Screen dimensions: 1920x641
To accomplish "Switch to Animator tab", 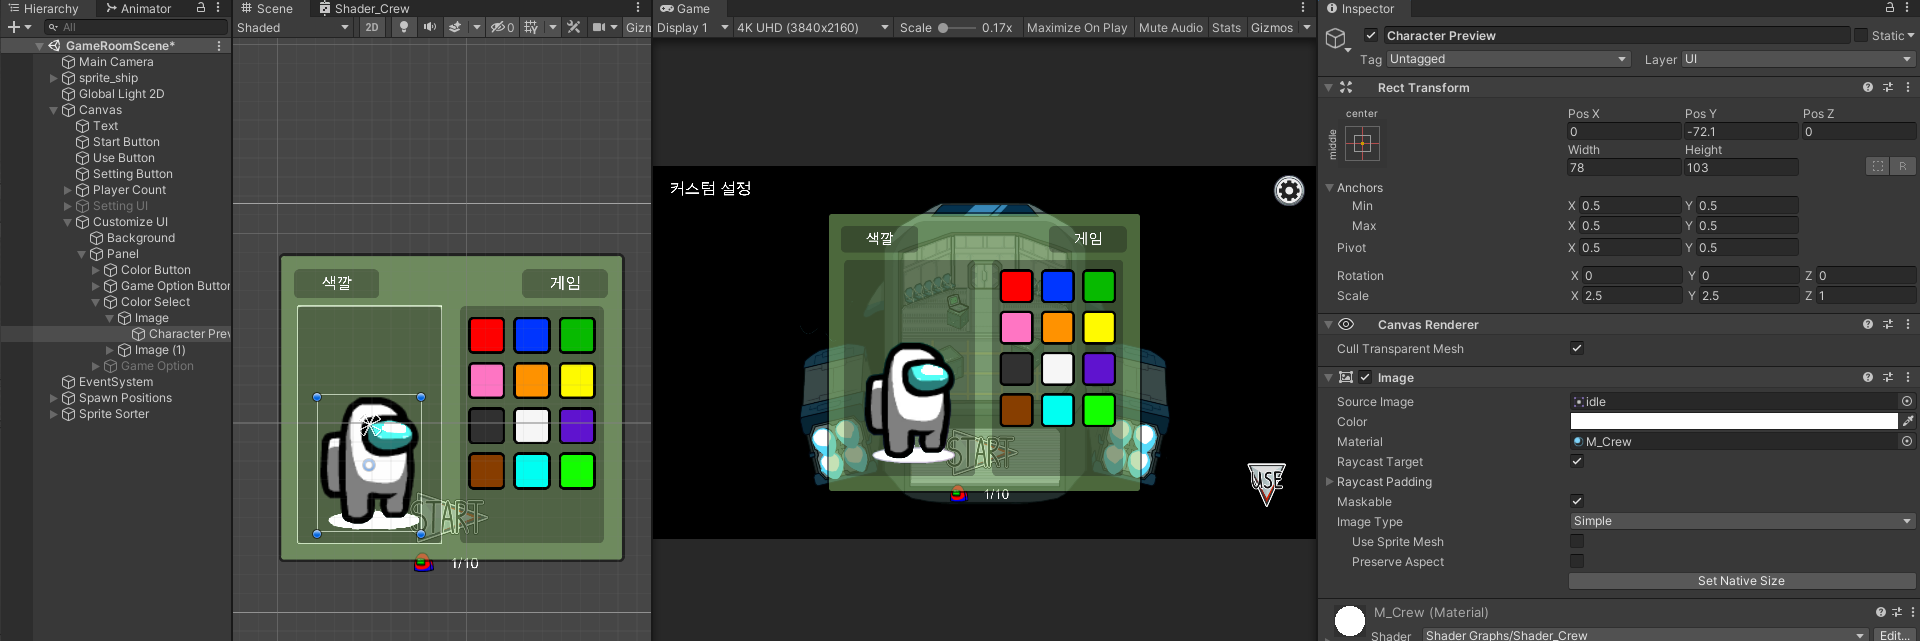I will pos(138,8).
